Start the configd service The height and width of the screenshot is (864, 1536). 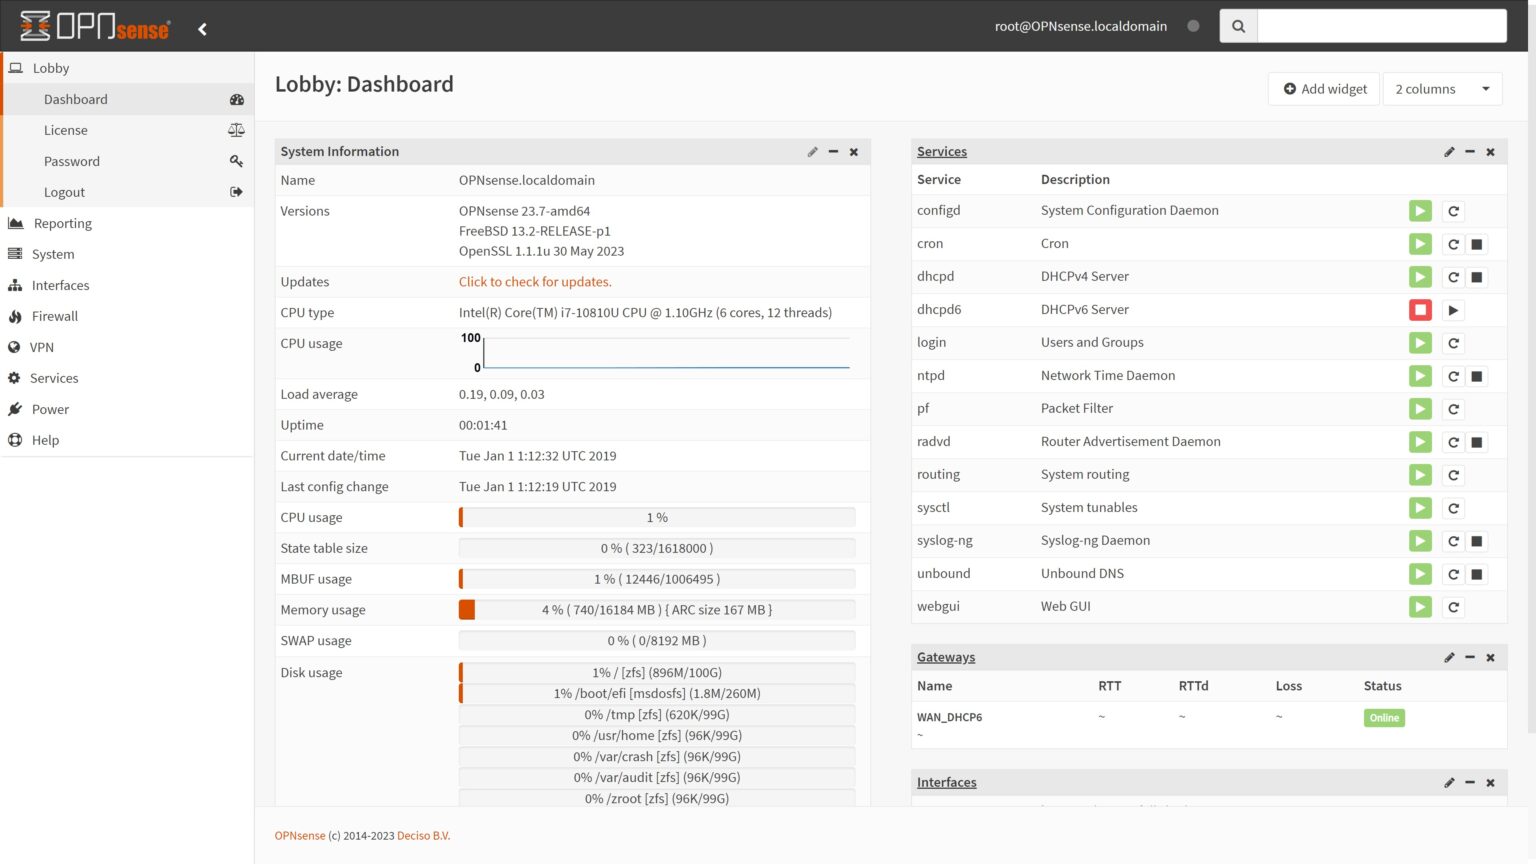[x=1420, y=210]
